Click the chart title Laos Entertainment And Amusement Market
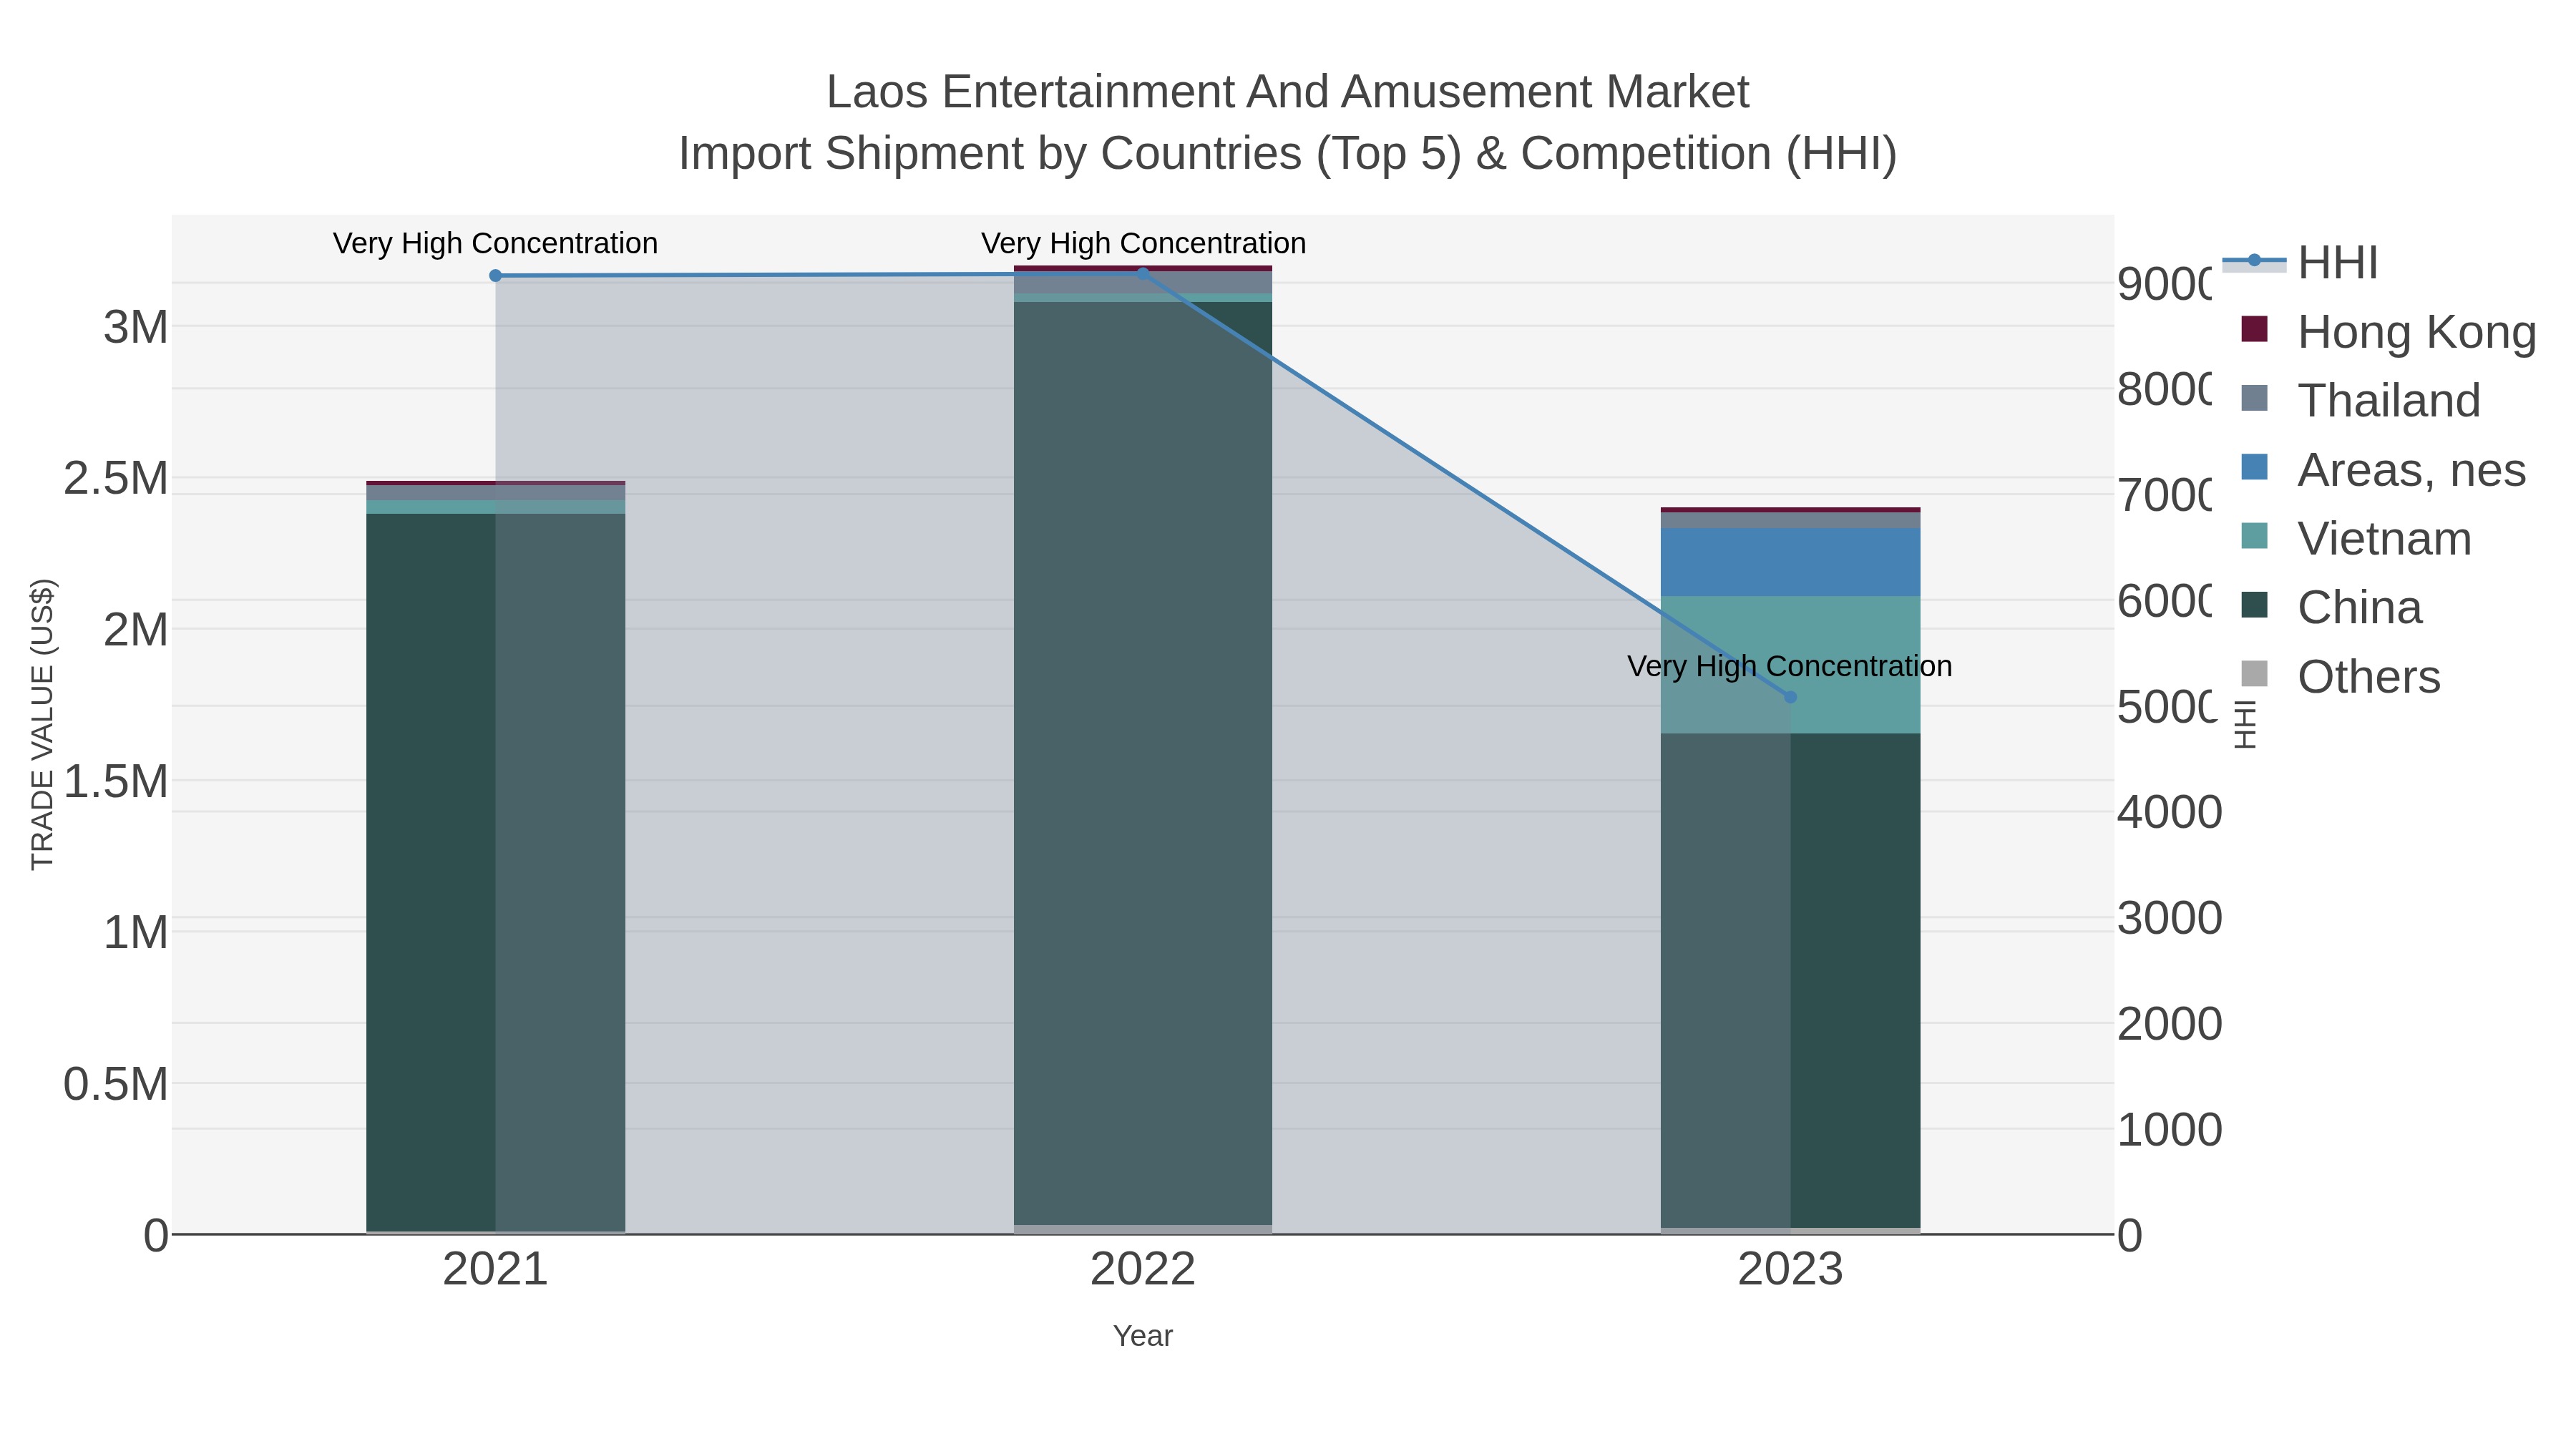The image size is (2576, 1449). (1288, 92)
